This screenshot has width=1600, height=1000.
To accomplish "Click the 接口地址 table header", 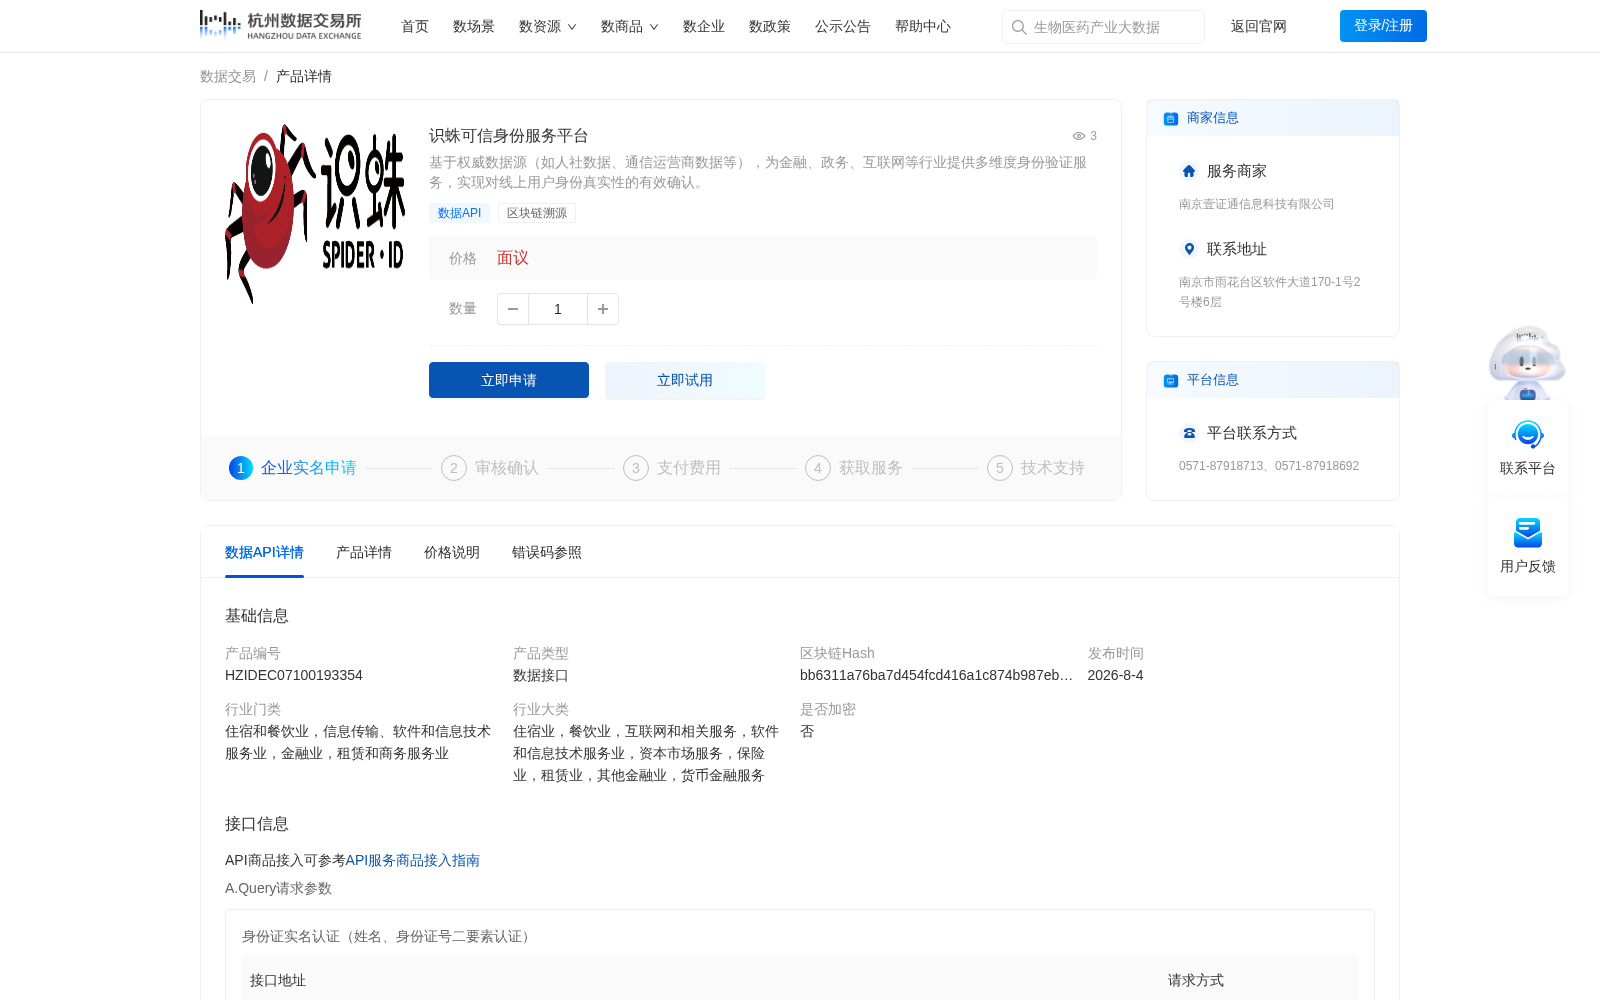I will point(278,980).
